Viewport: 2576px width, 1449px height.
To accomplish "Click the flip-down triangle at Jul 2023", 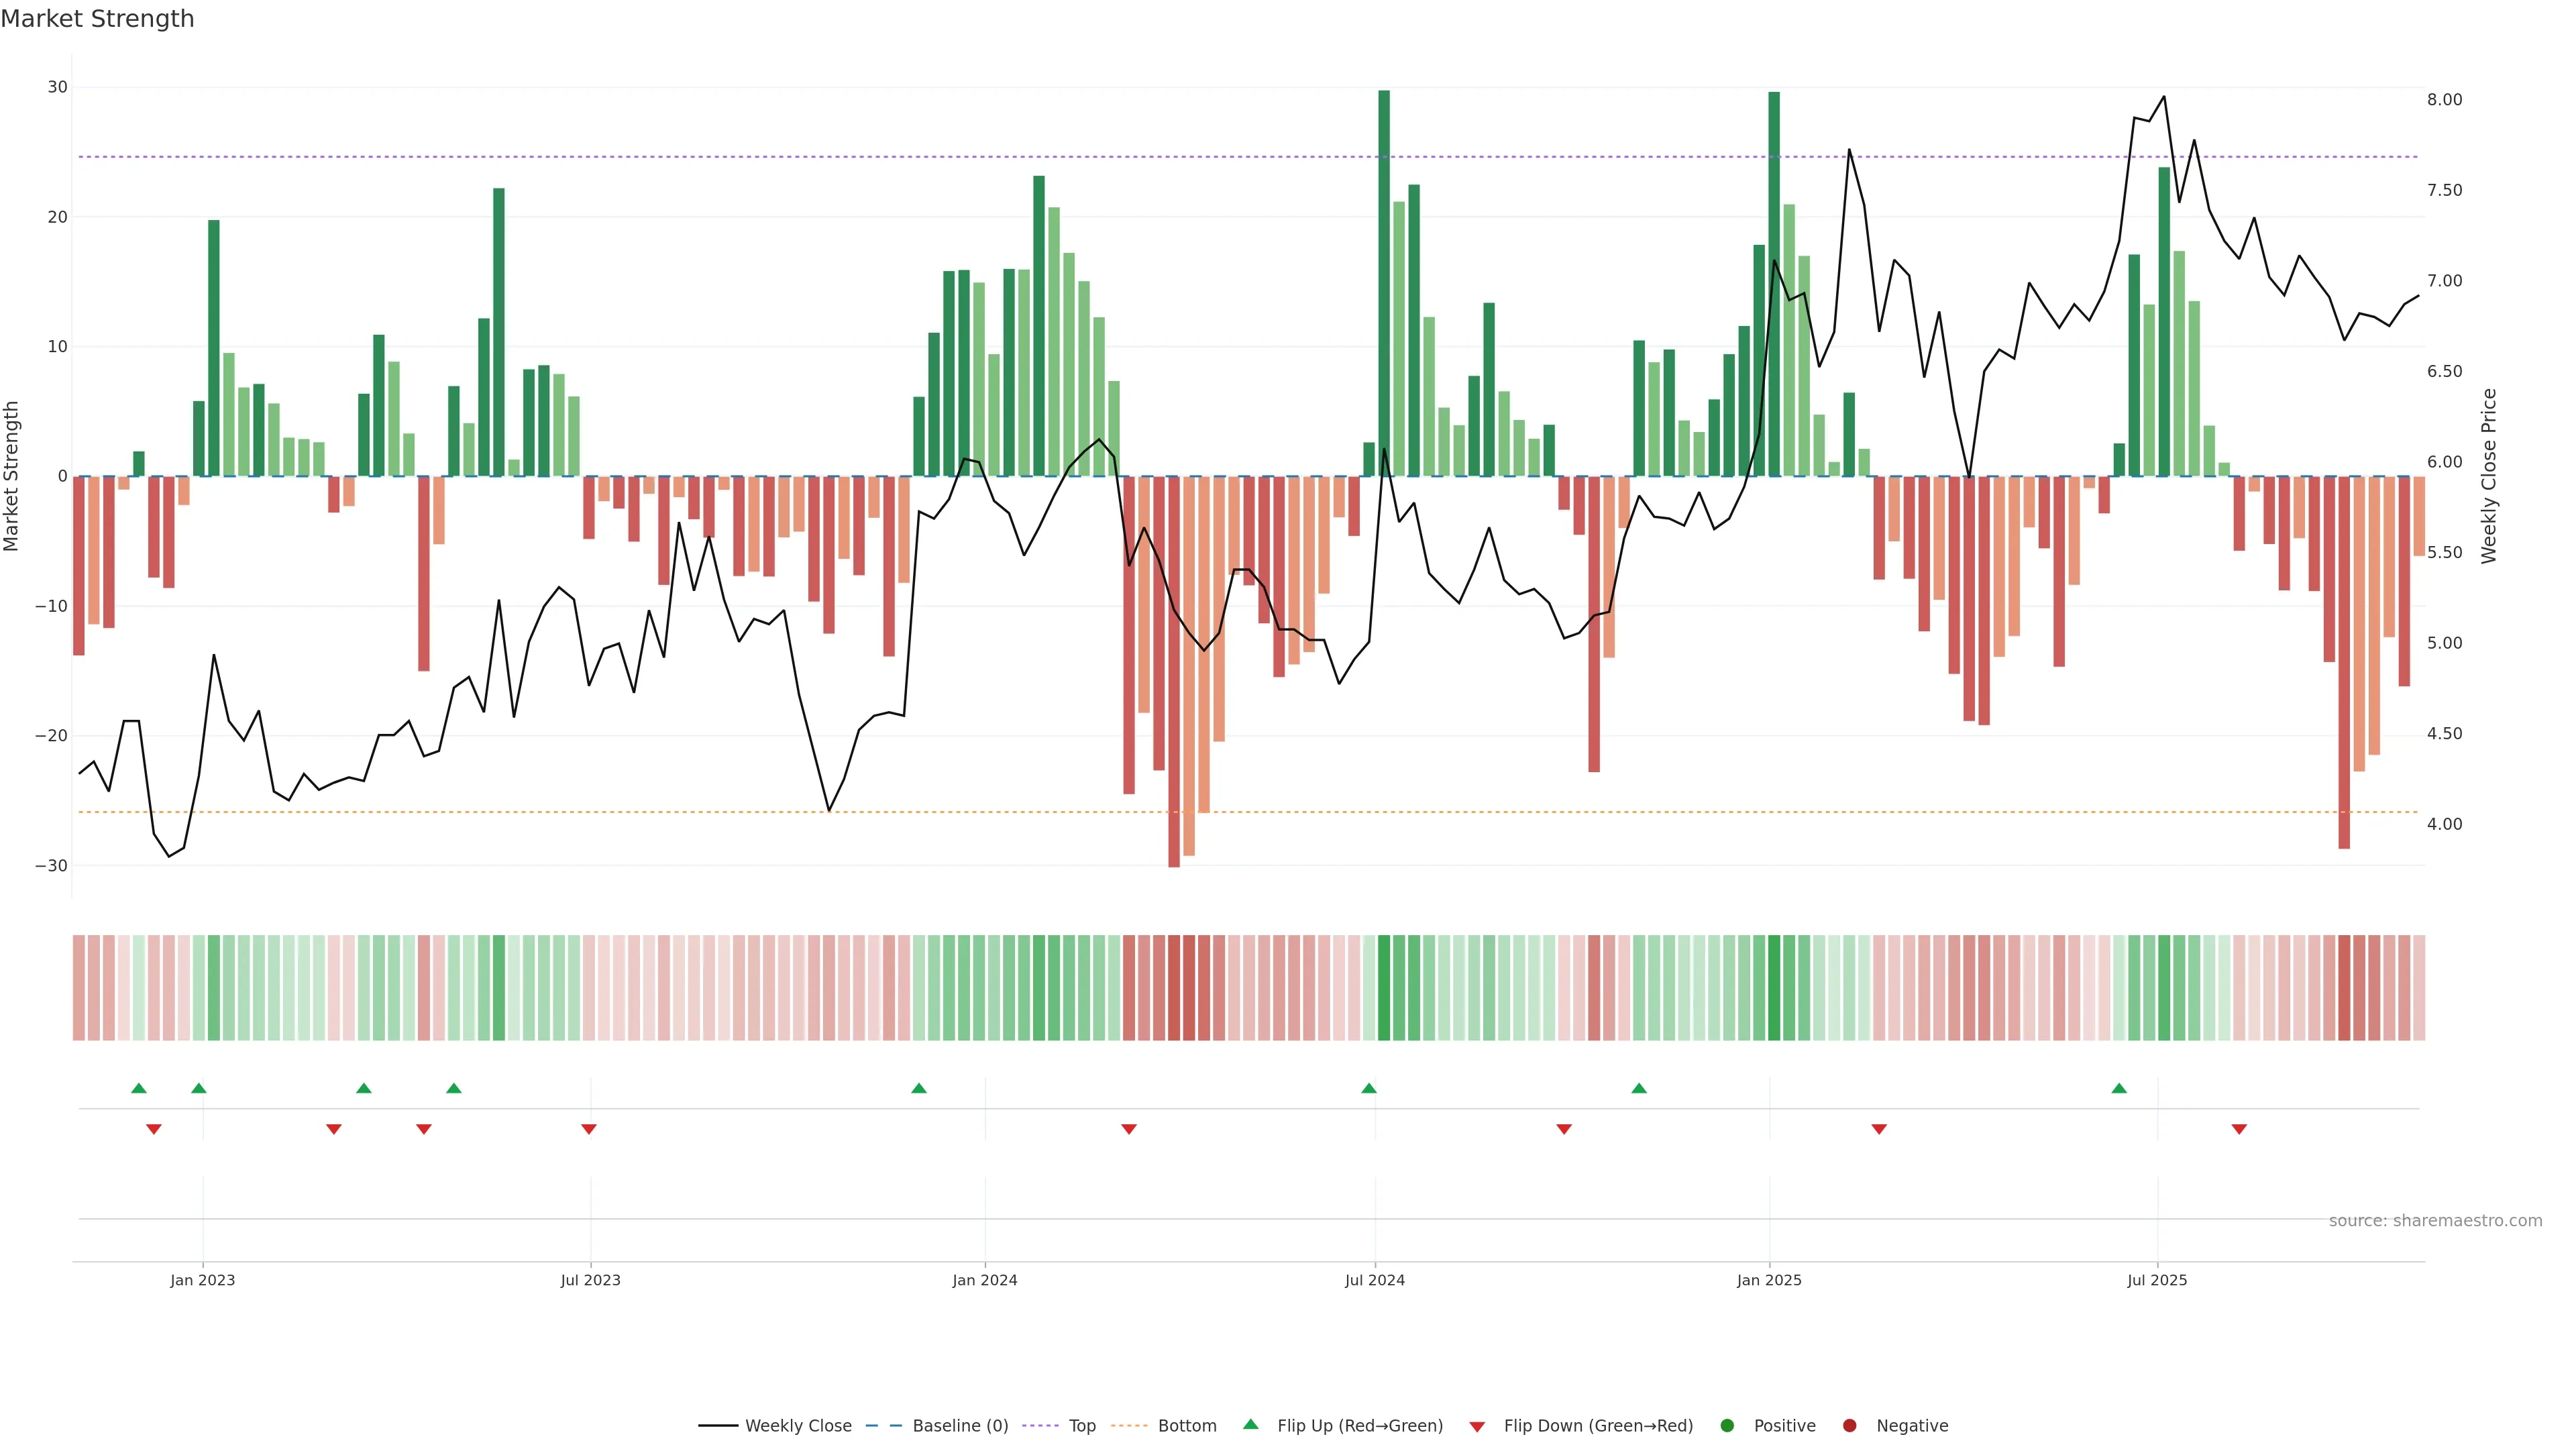I will click(589, 1129).
